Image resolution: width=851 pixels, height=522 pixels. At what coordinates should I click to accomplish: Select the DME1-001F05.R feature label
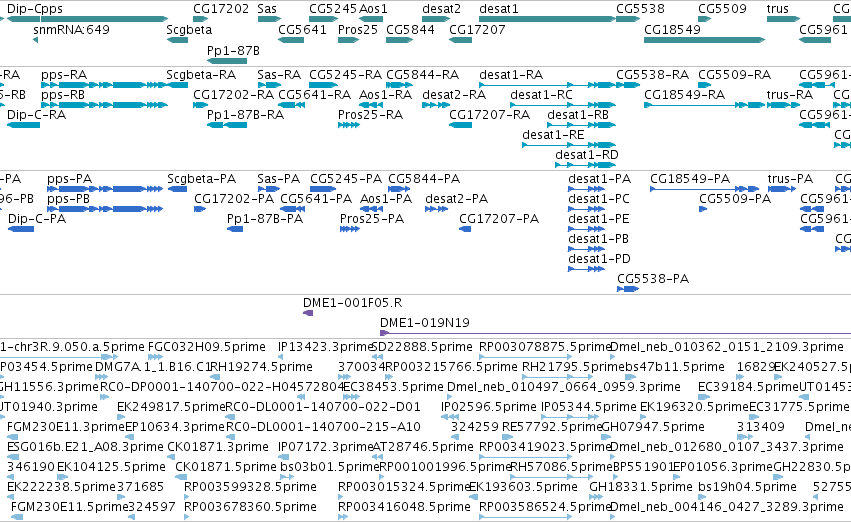pos(352,302)
